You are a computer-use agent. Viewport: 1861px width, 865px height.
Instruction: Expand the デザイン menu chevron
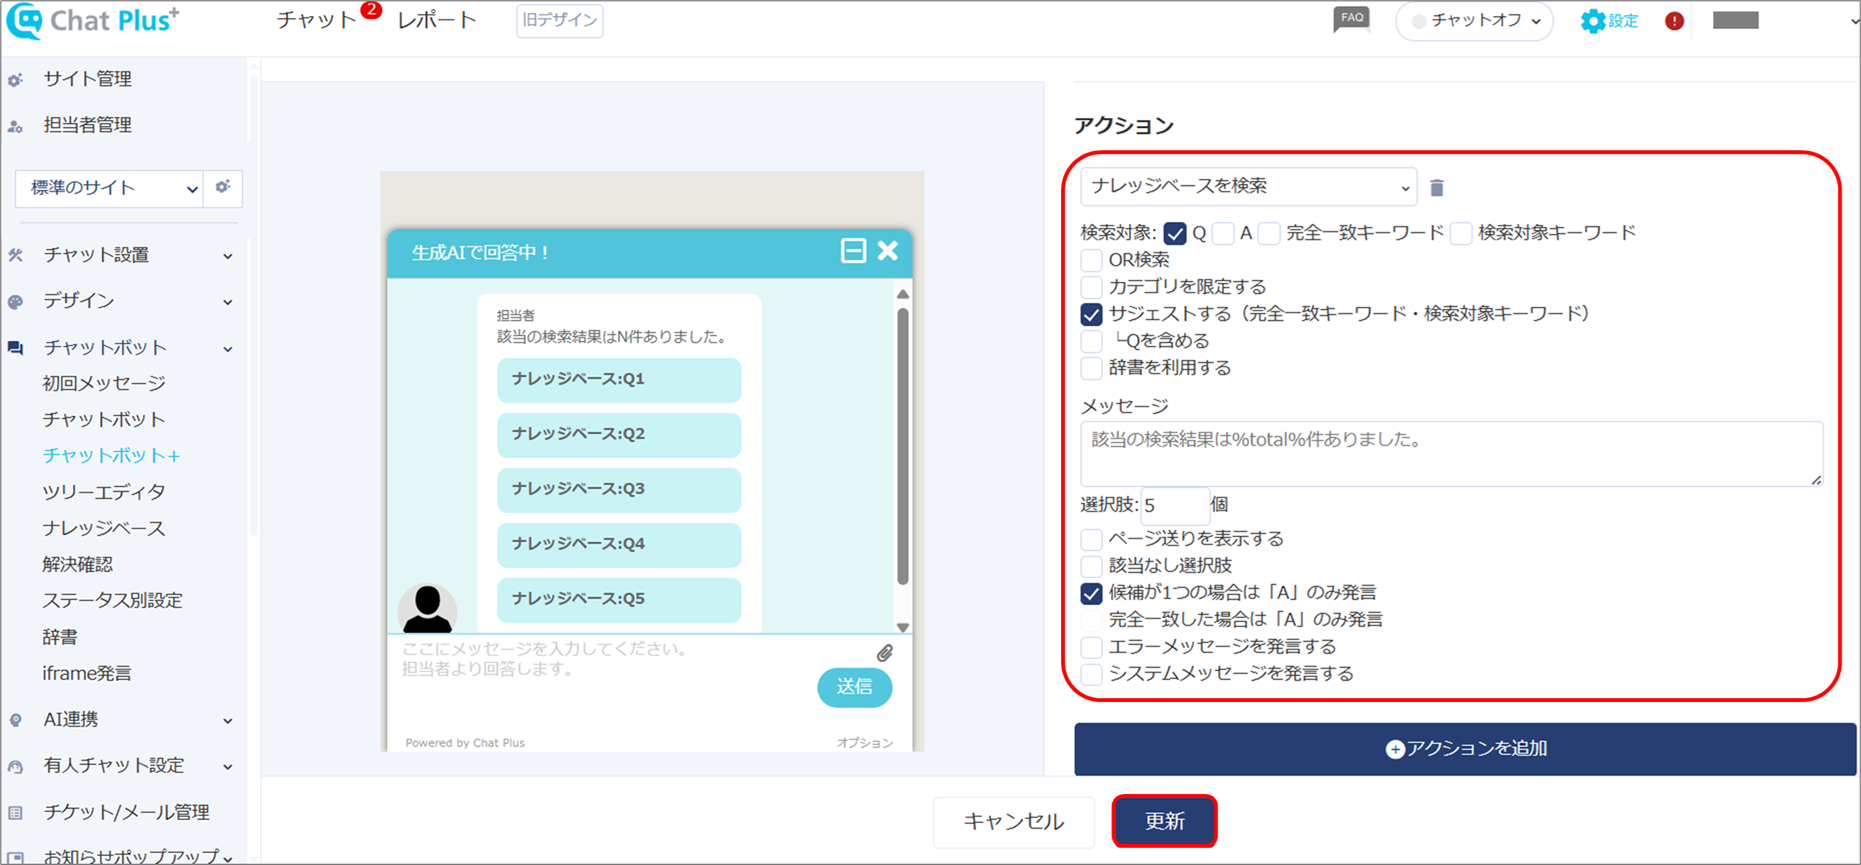tap(228, 302)
